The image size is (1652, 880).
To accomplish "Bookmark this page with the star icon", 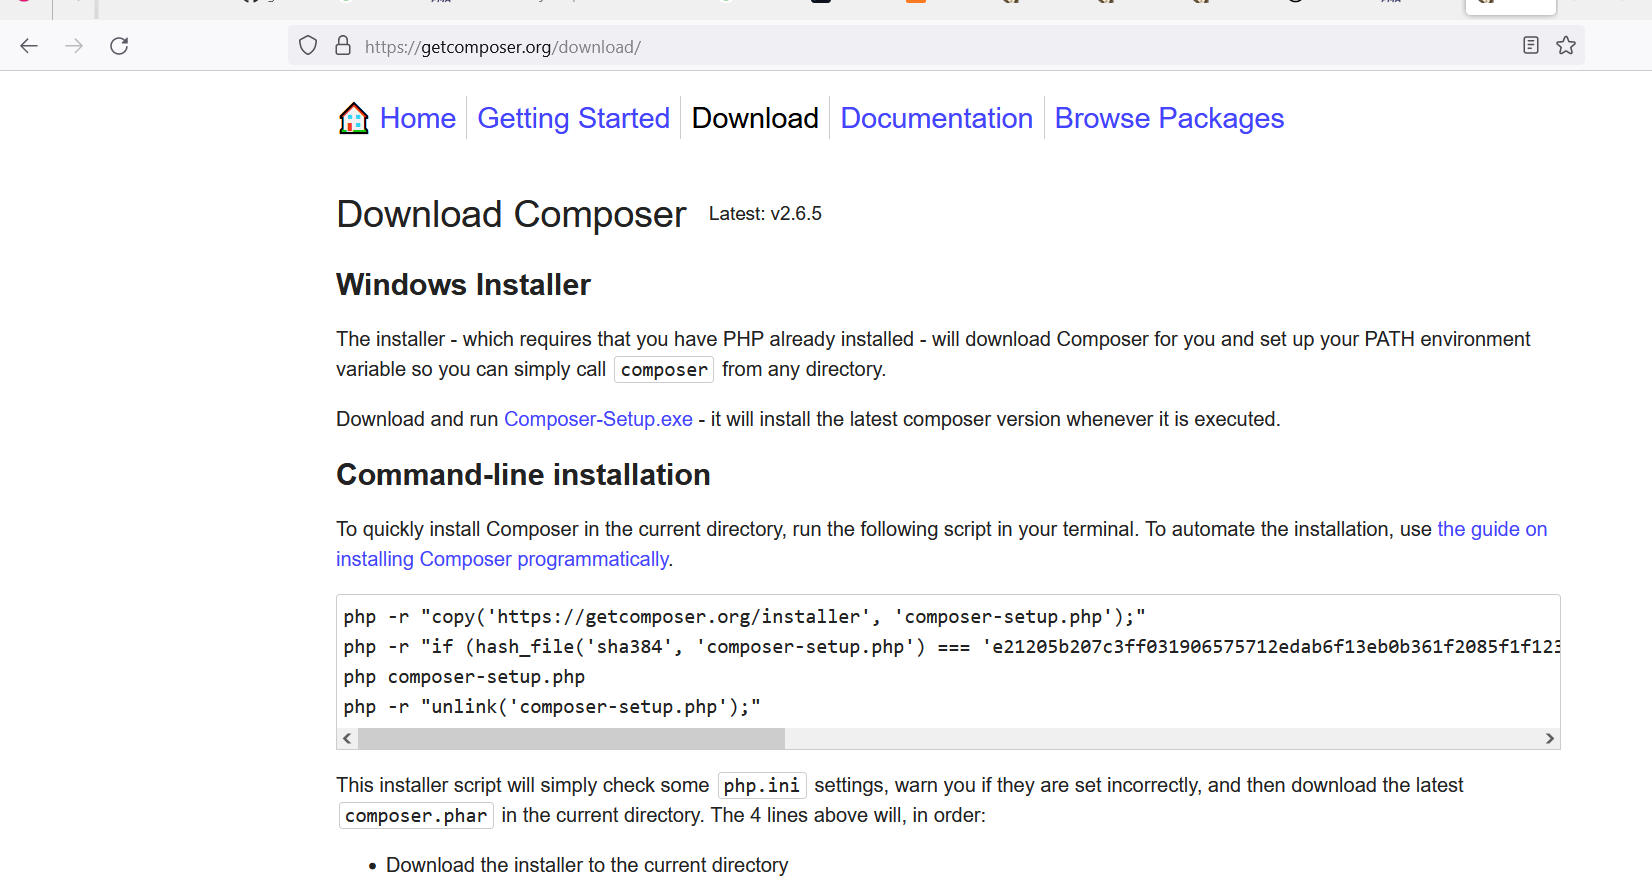I will pos(1566,45).
